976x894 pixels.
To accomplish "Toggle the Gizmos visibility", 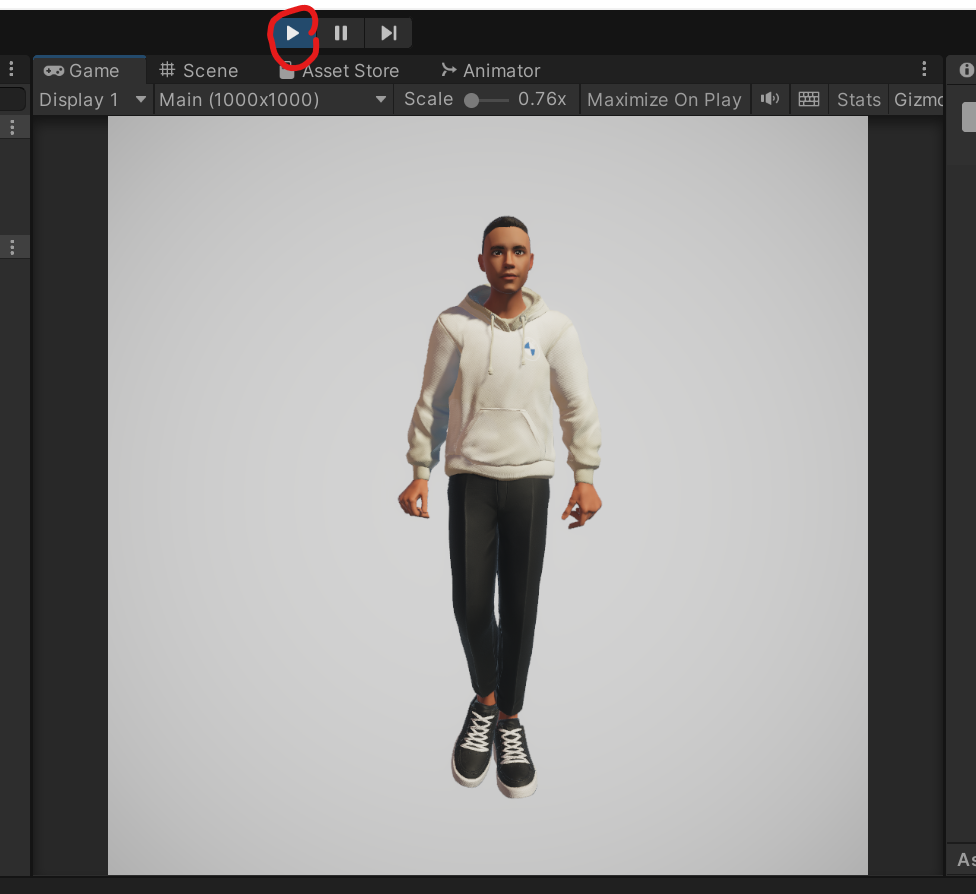I will [920, 99].
